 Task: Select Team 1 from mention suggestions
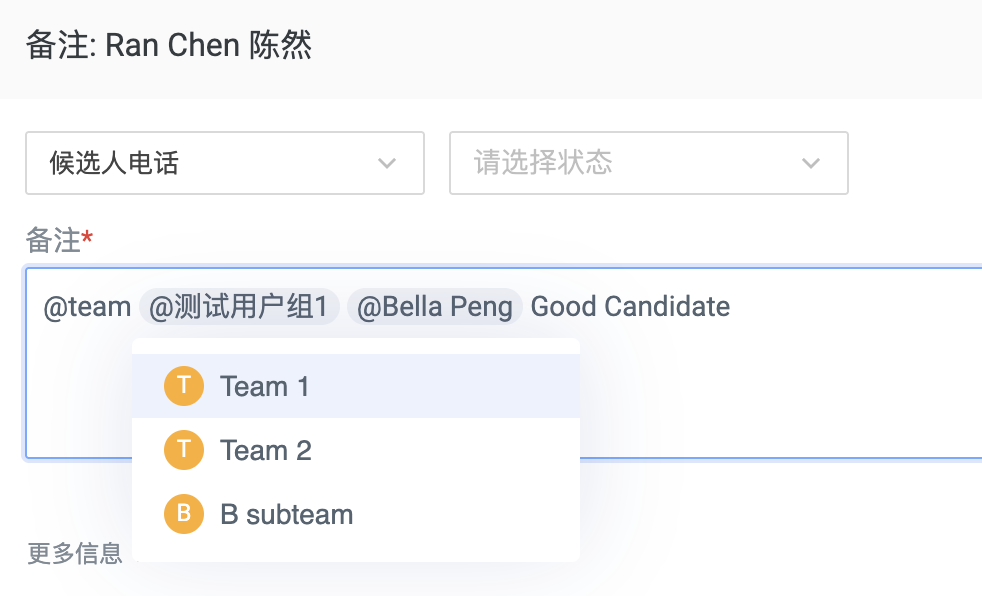pos(356,386)
